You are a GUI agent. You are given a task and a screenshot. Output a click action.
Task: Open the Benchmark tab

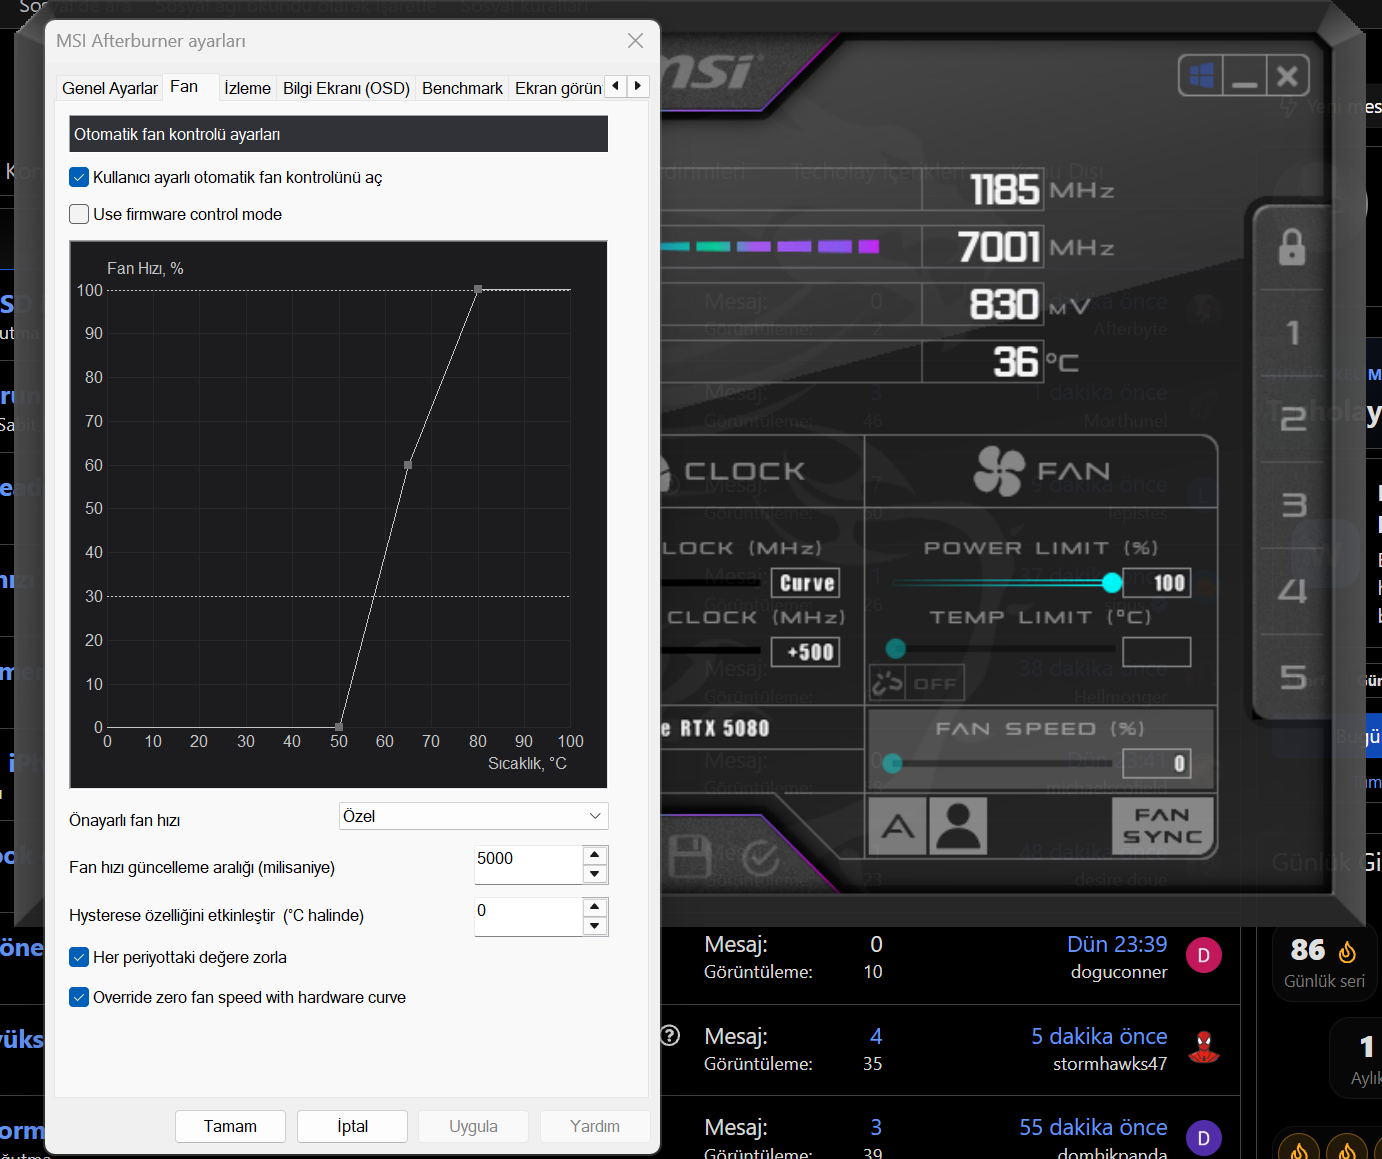pos(462,88)
